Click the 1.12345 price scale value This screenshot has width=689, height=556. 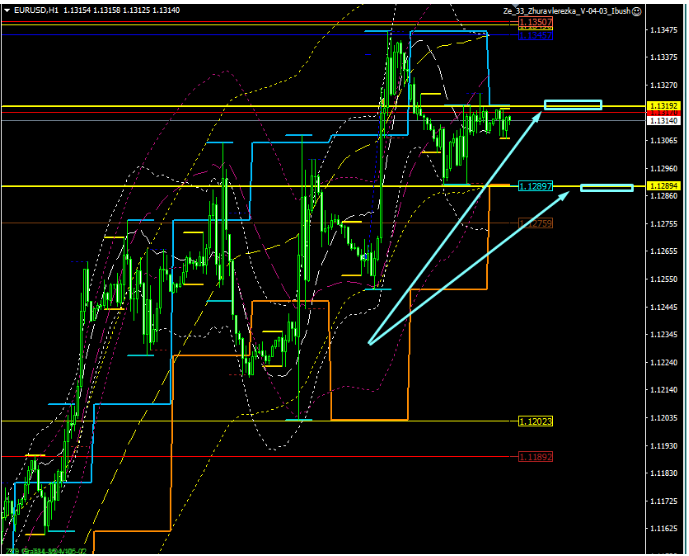coord(664,334)
